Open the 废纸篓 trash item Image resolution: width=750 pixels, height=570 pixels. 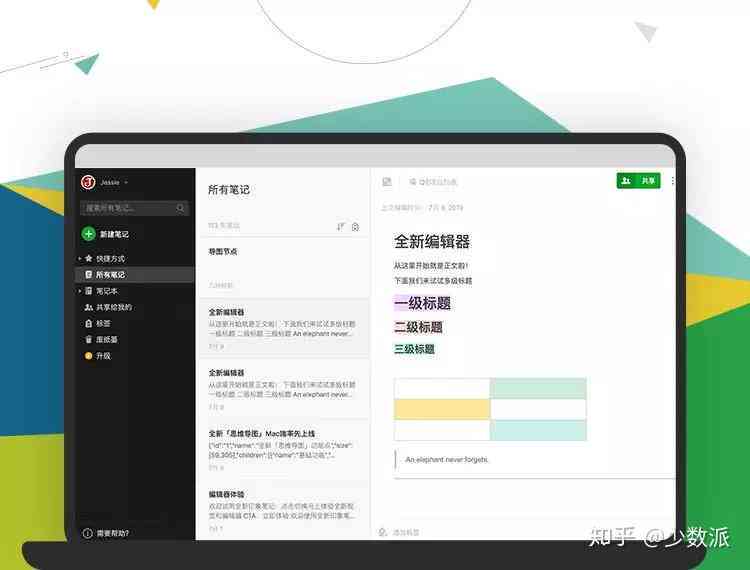click(x=101, y=340)
